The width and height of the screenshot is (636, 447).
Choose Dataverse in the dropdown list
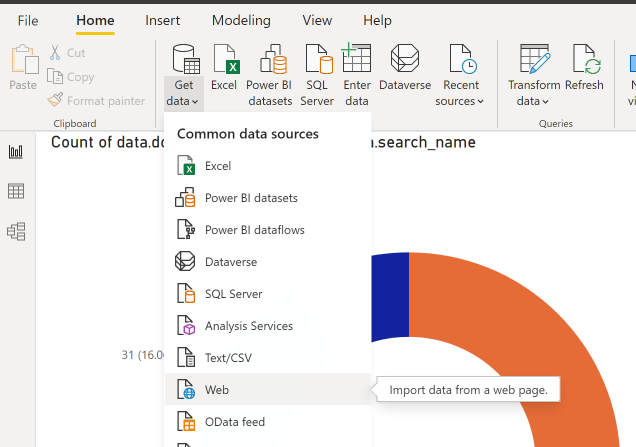coord(268,262)
